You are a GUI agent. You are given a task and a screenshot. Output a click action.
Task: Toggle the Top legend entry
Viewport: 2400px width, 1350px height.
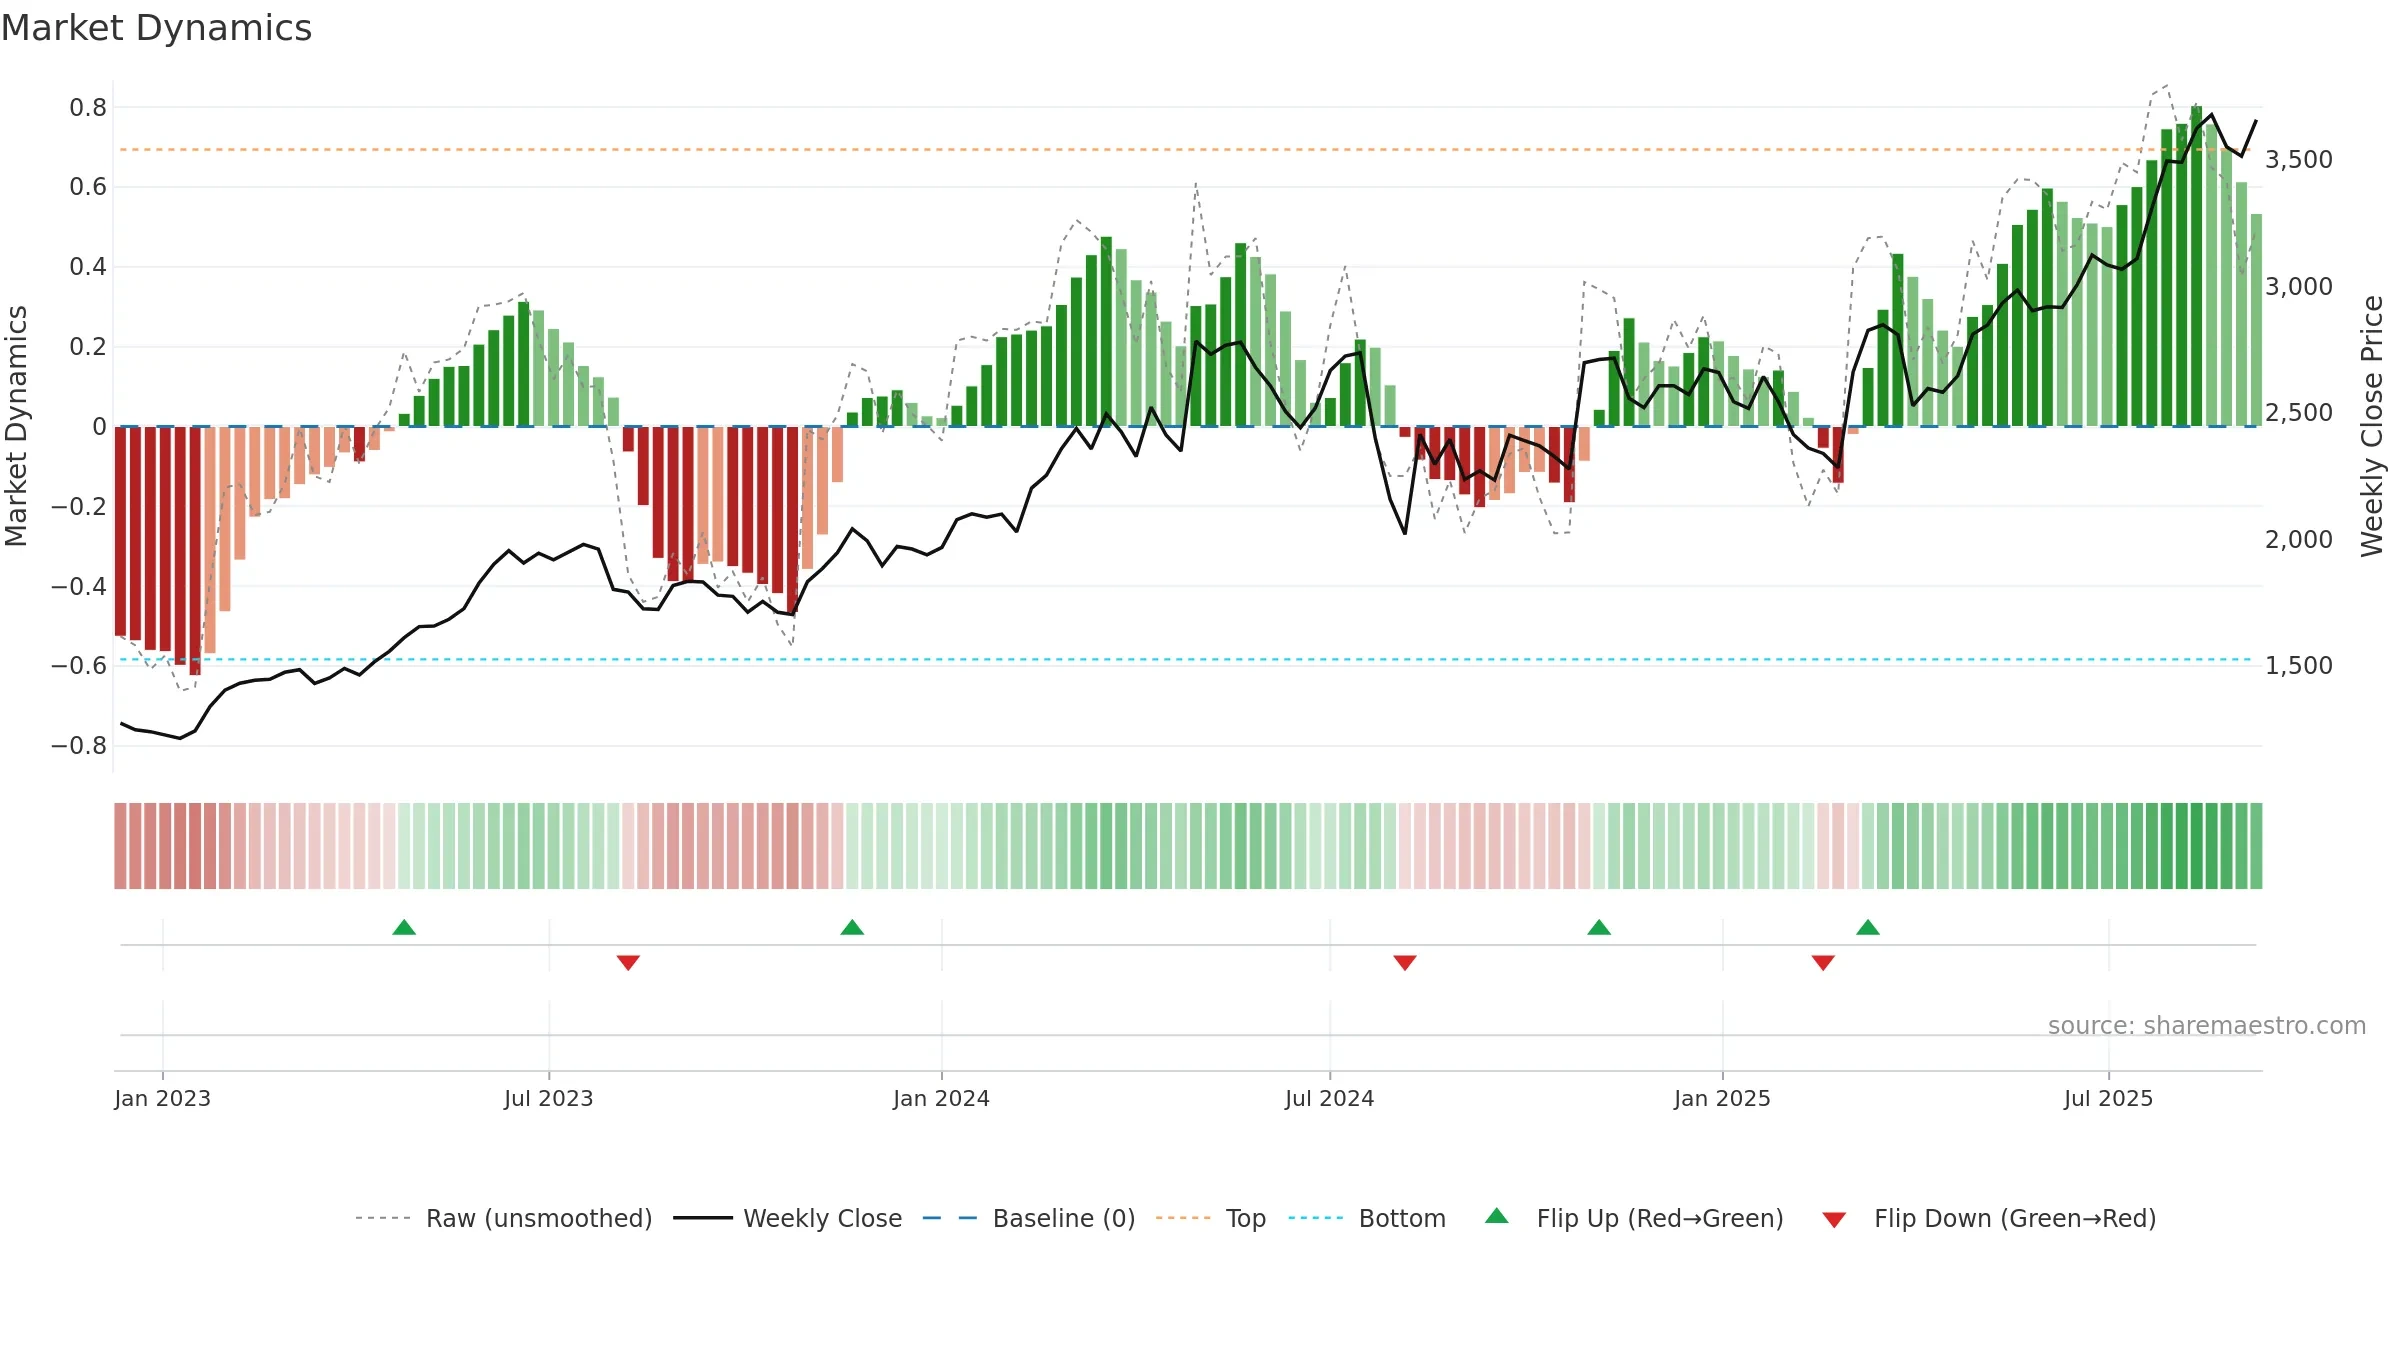coord(1211,1218)
